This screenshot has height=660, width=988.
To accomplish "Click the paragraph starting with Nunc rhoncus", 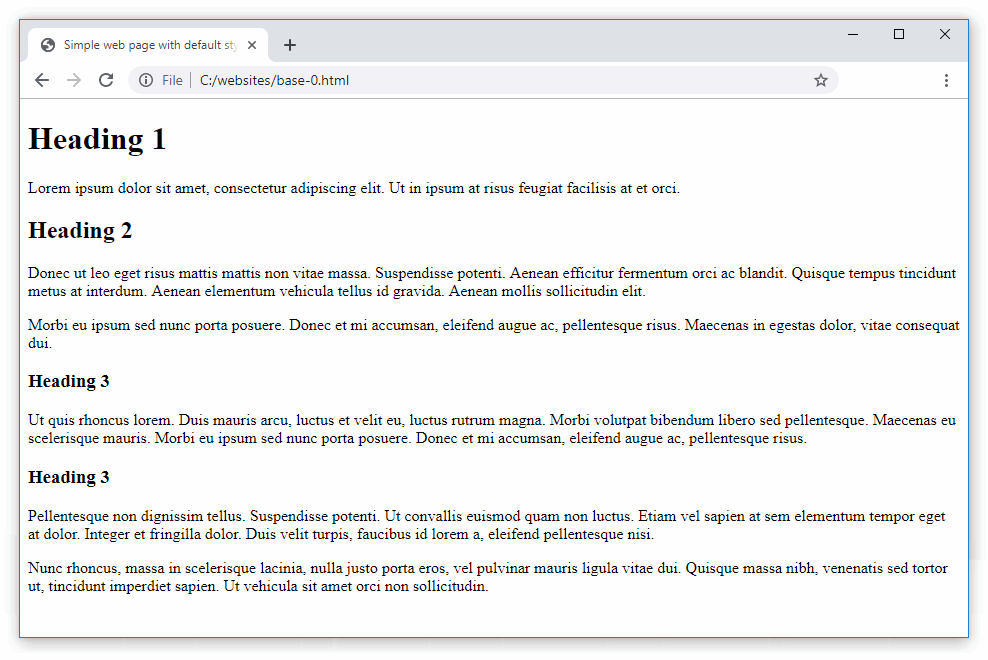I will click(487, 577).
